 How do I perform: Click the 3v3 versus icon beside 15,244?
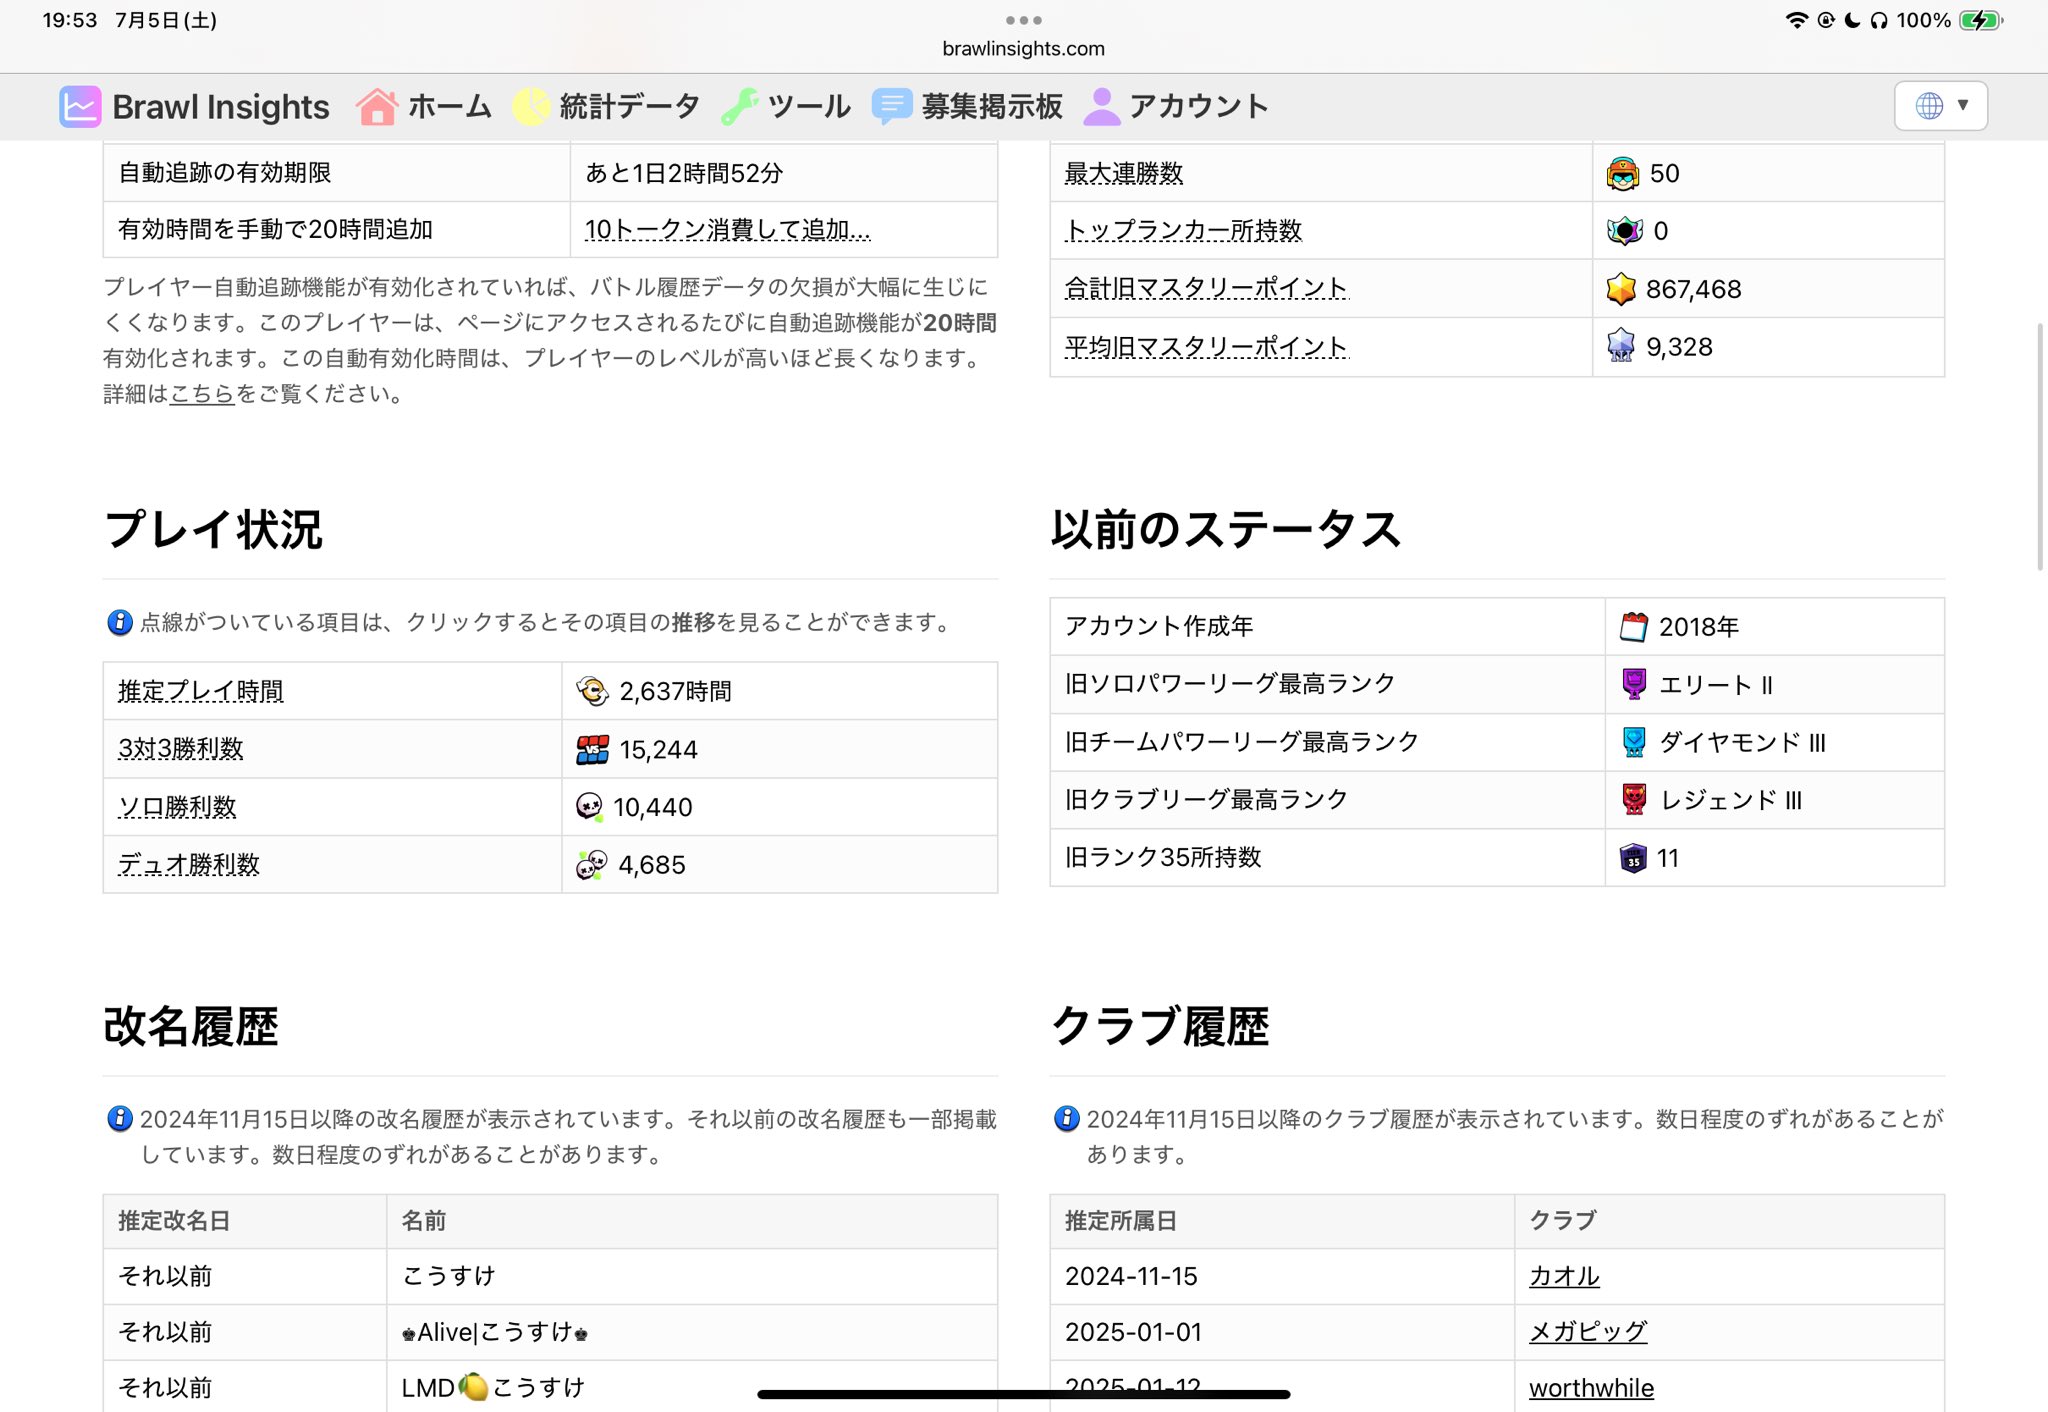pos(592,749)
